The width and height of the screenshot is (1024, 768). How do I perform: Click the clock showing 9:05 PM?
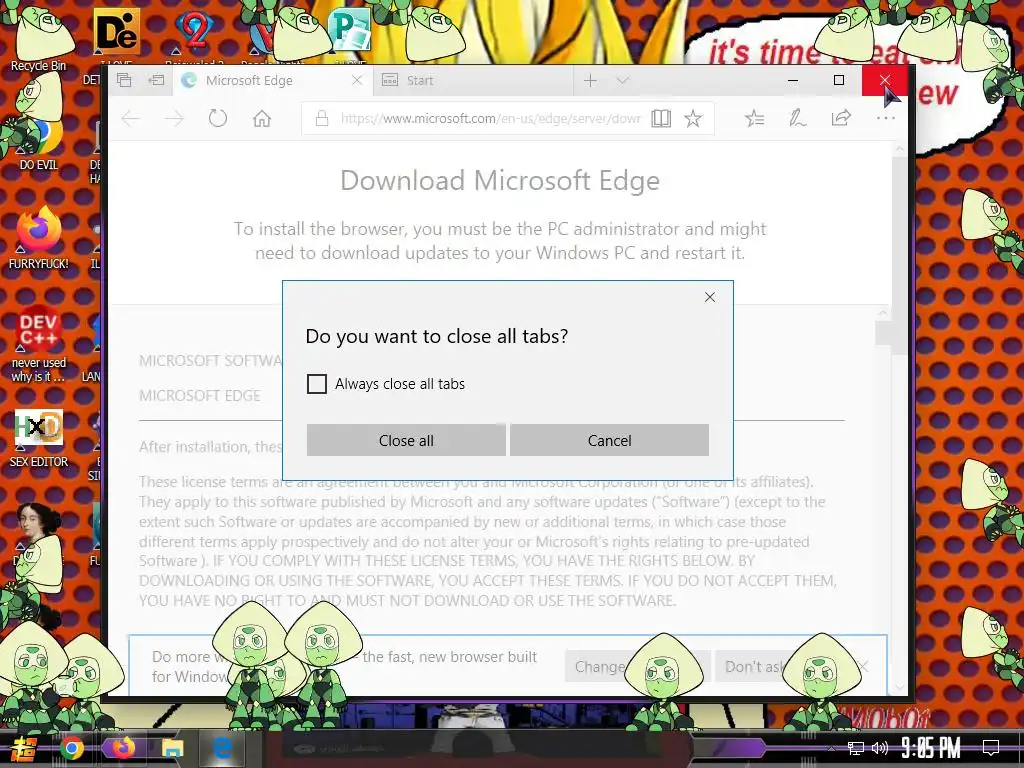click(931, 748)
